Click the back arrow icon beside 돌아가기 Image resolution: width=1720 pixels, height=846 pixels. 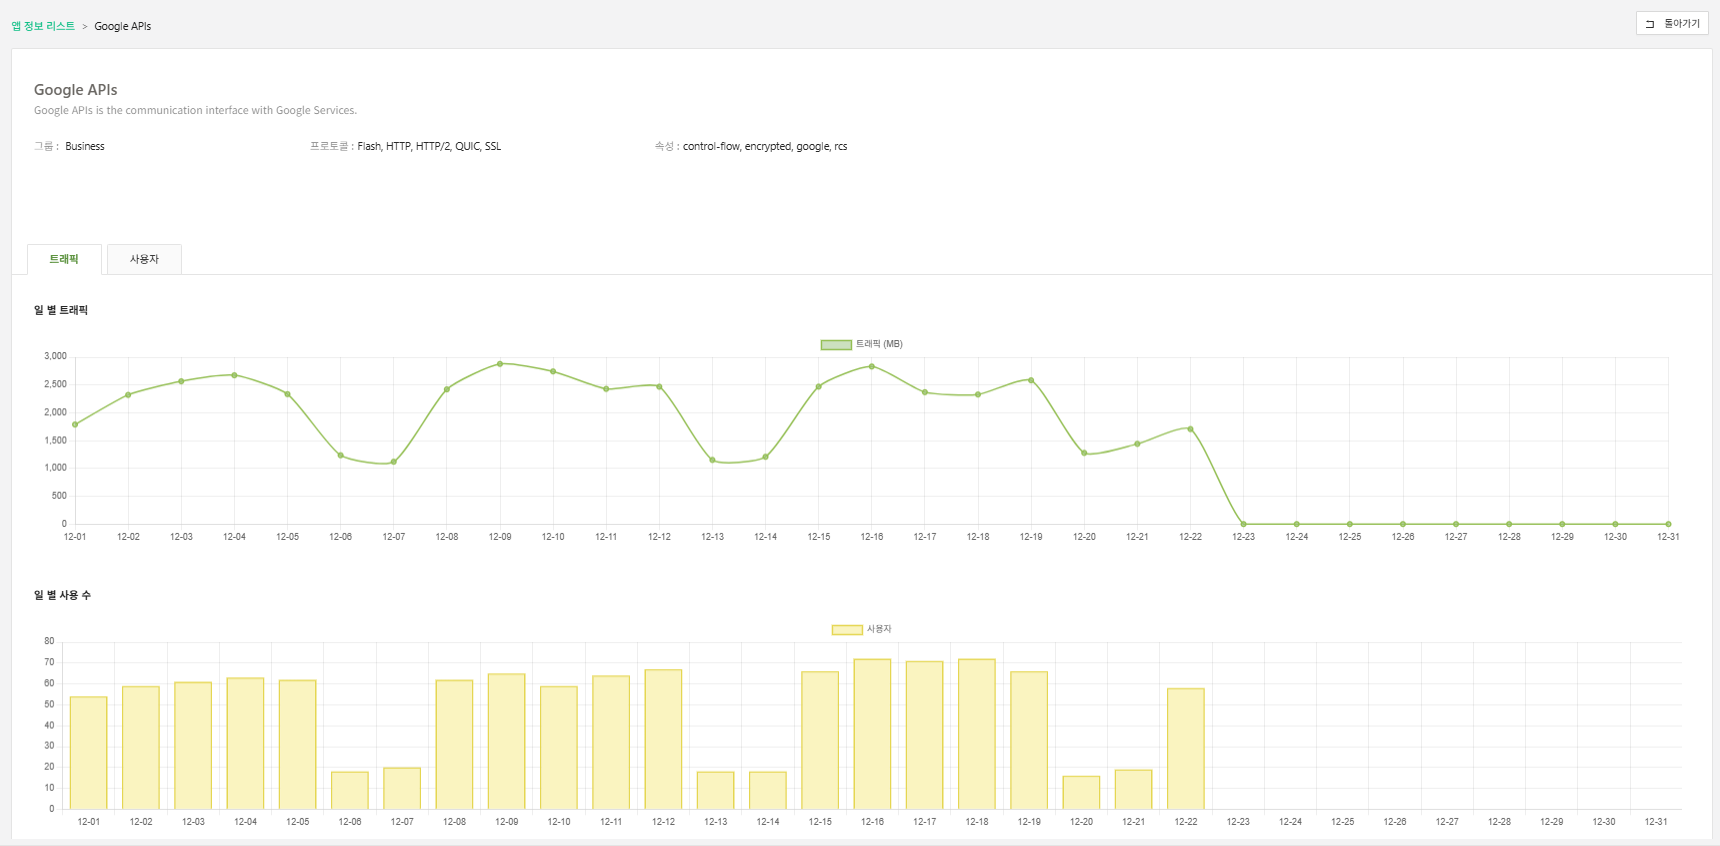[1650, 24]
